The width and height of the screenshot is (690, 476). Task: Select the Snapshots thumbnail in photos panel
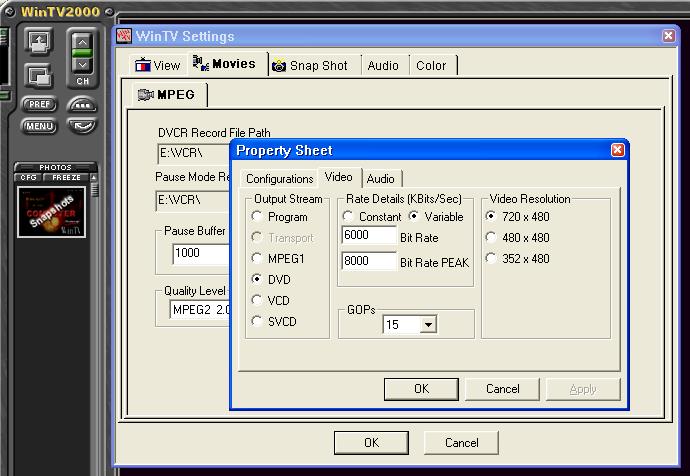(x=51, y=212)
